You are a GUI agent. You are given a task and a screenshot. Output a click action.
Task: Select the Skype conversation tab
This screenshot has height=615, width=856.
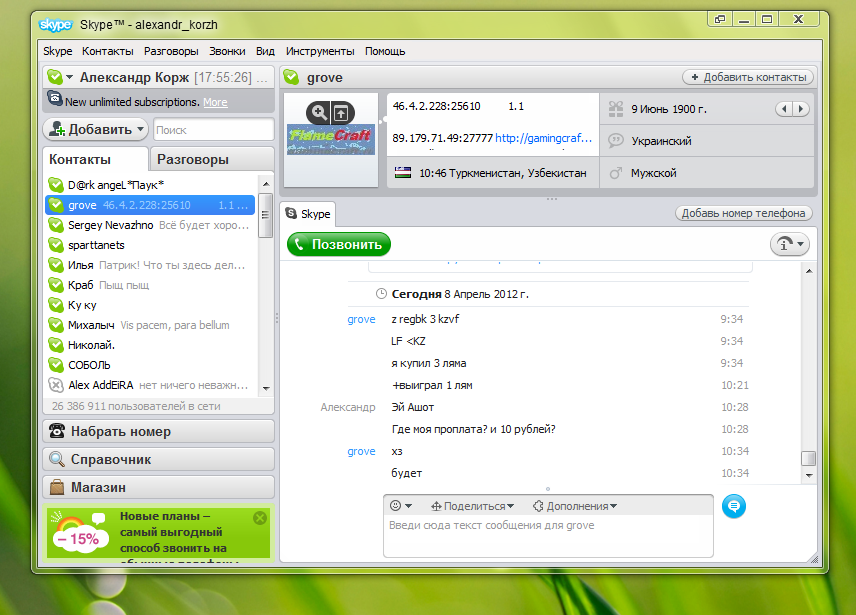308,214
